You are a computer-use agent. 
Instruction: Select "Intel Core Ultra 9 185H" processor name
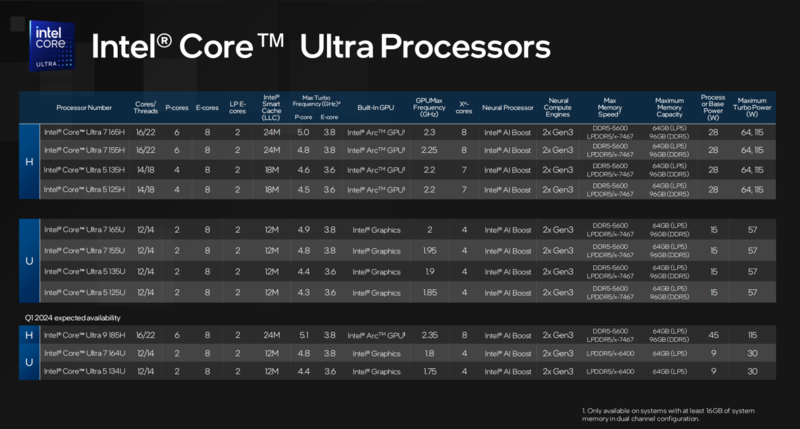pyautogui.click(x=84, y=335)
